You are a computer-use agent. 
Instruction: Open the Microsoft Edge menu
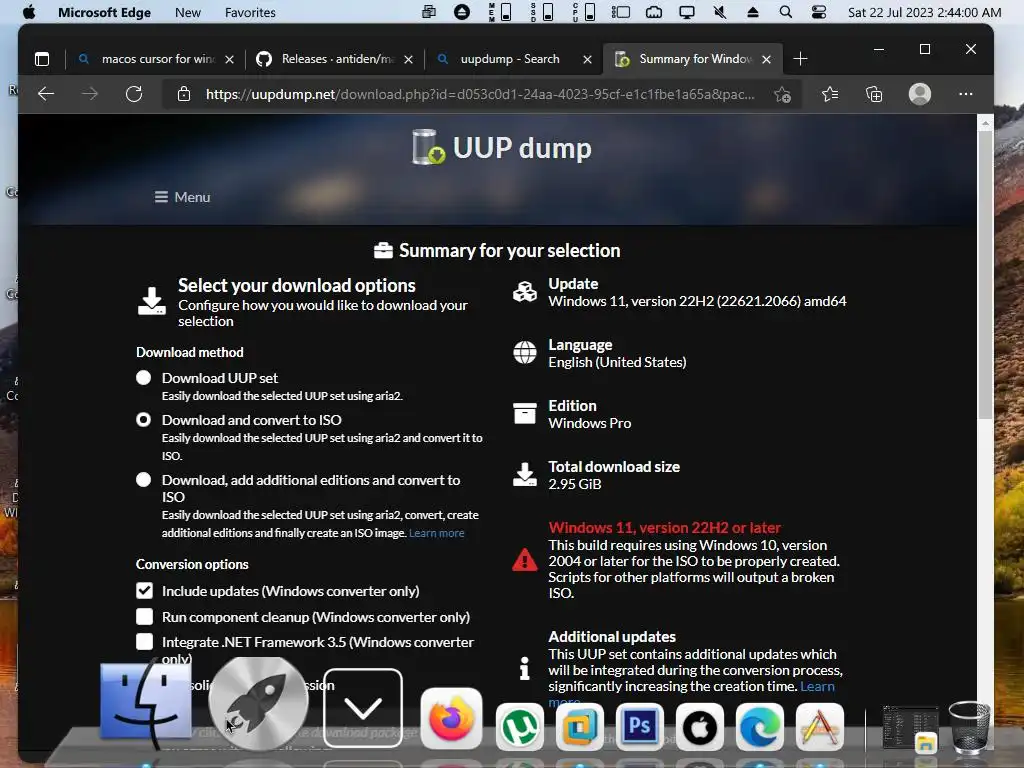point(104,12)
